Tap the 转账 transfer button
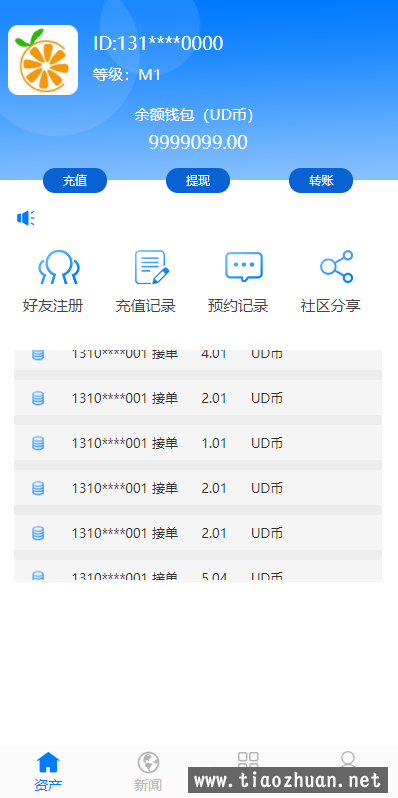Viewport: 398px width, 798px height. (x=321, y=180)
